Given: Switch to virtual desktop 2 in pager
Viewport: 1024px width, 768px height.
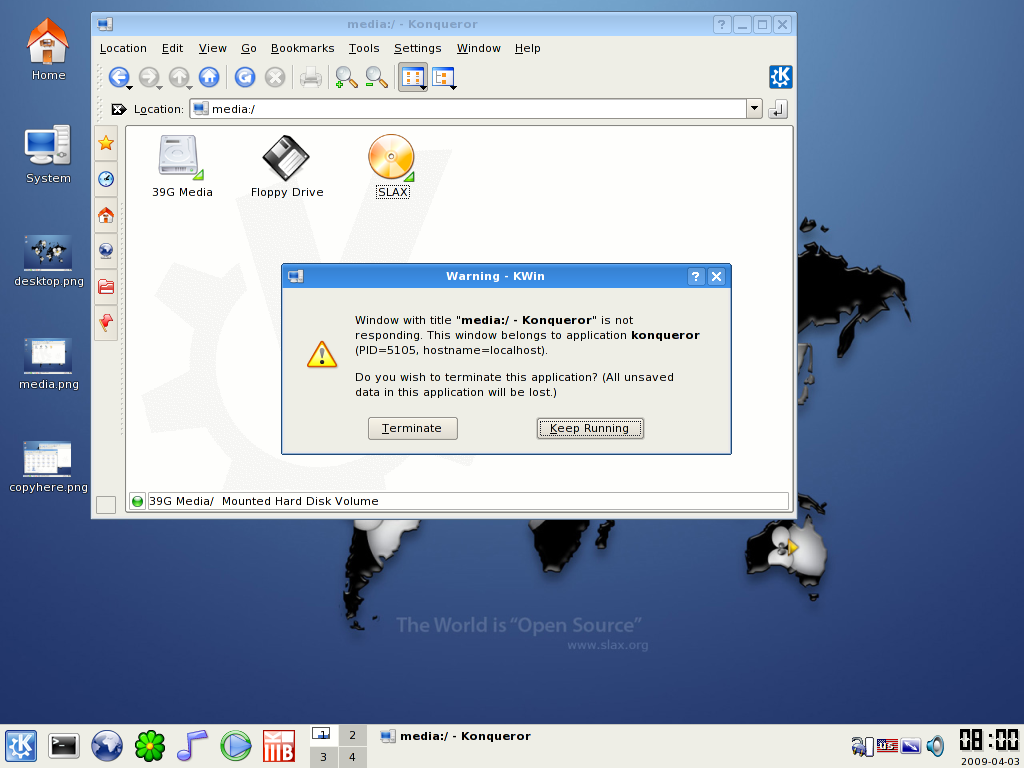Looking at the screenshot, I should click(x=352, y=735).
